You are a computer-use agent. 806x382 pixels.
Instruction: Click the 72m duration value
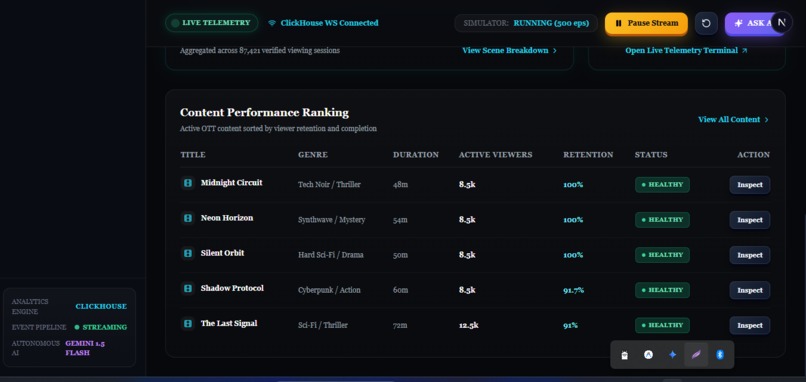coord(400,325)
